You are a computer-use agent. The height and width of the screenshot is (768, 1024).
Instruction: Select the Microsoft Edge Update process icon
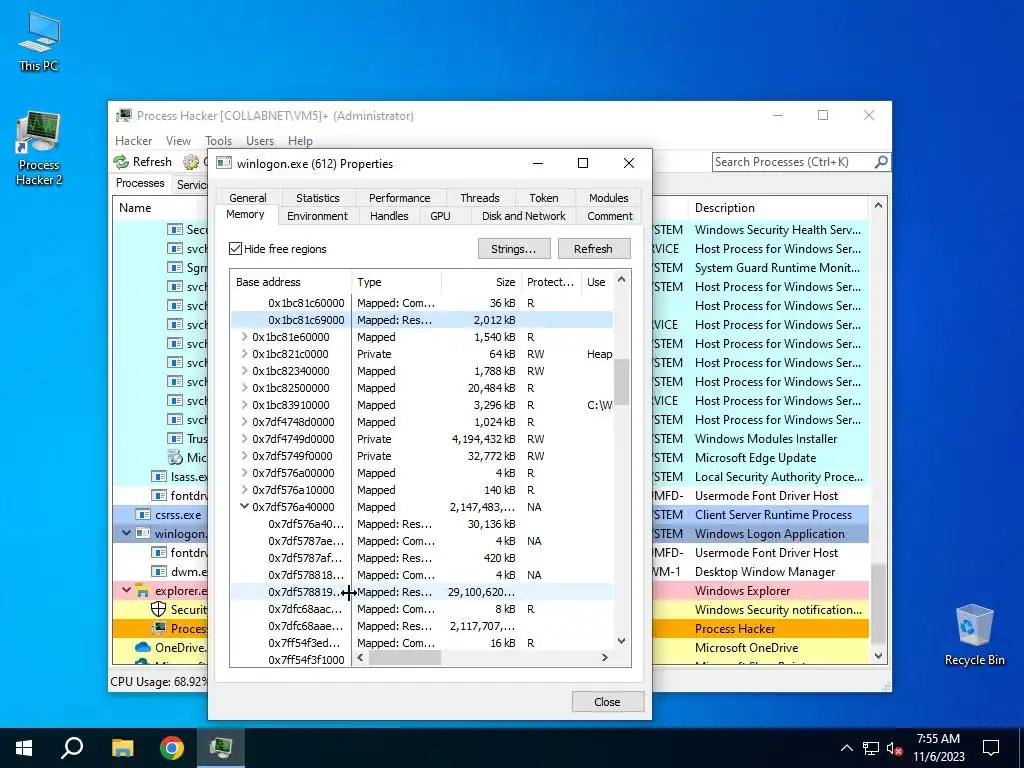[175, 458]
